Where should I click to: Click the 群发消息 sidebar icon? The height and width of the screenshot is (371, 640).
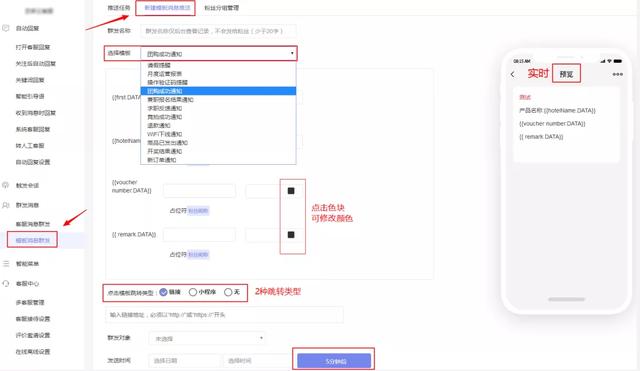tap(6, 205)
